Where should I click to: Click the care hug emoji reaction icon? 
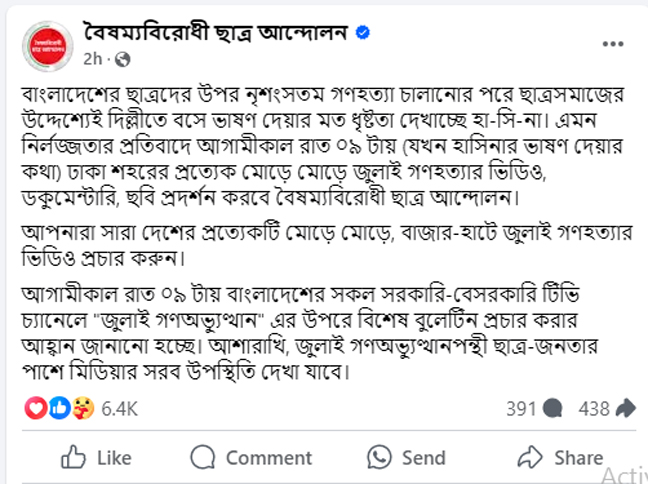click(x=83, y=408)
